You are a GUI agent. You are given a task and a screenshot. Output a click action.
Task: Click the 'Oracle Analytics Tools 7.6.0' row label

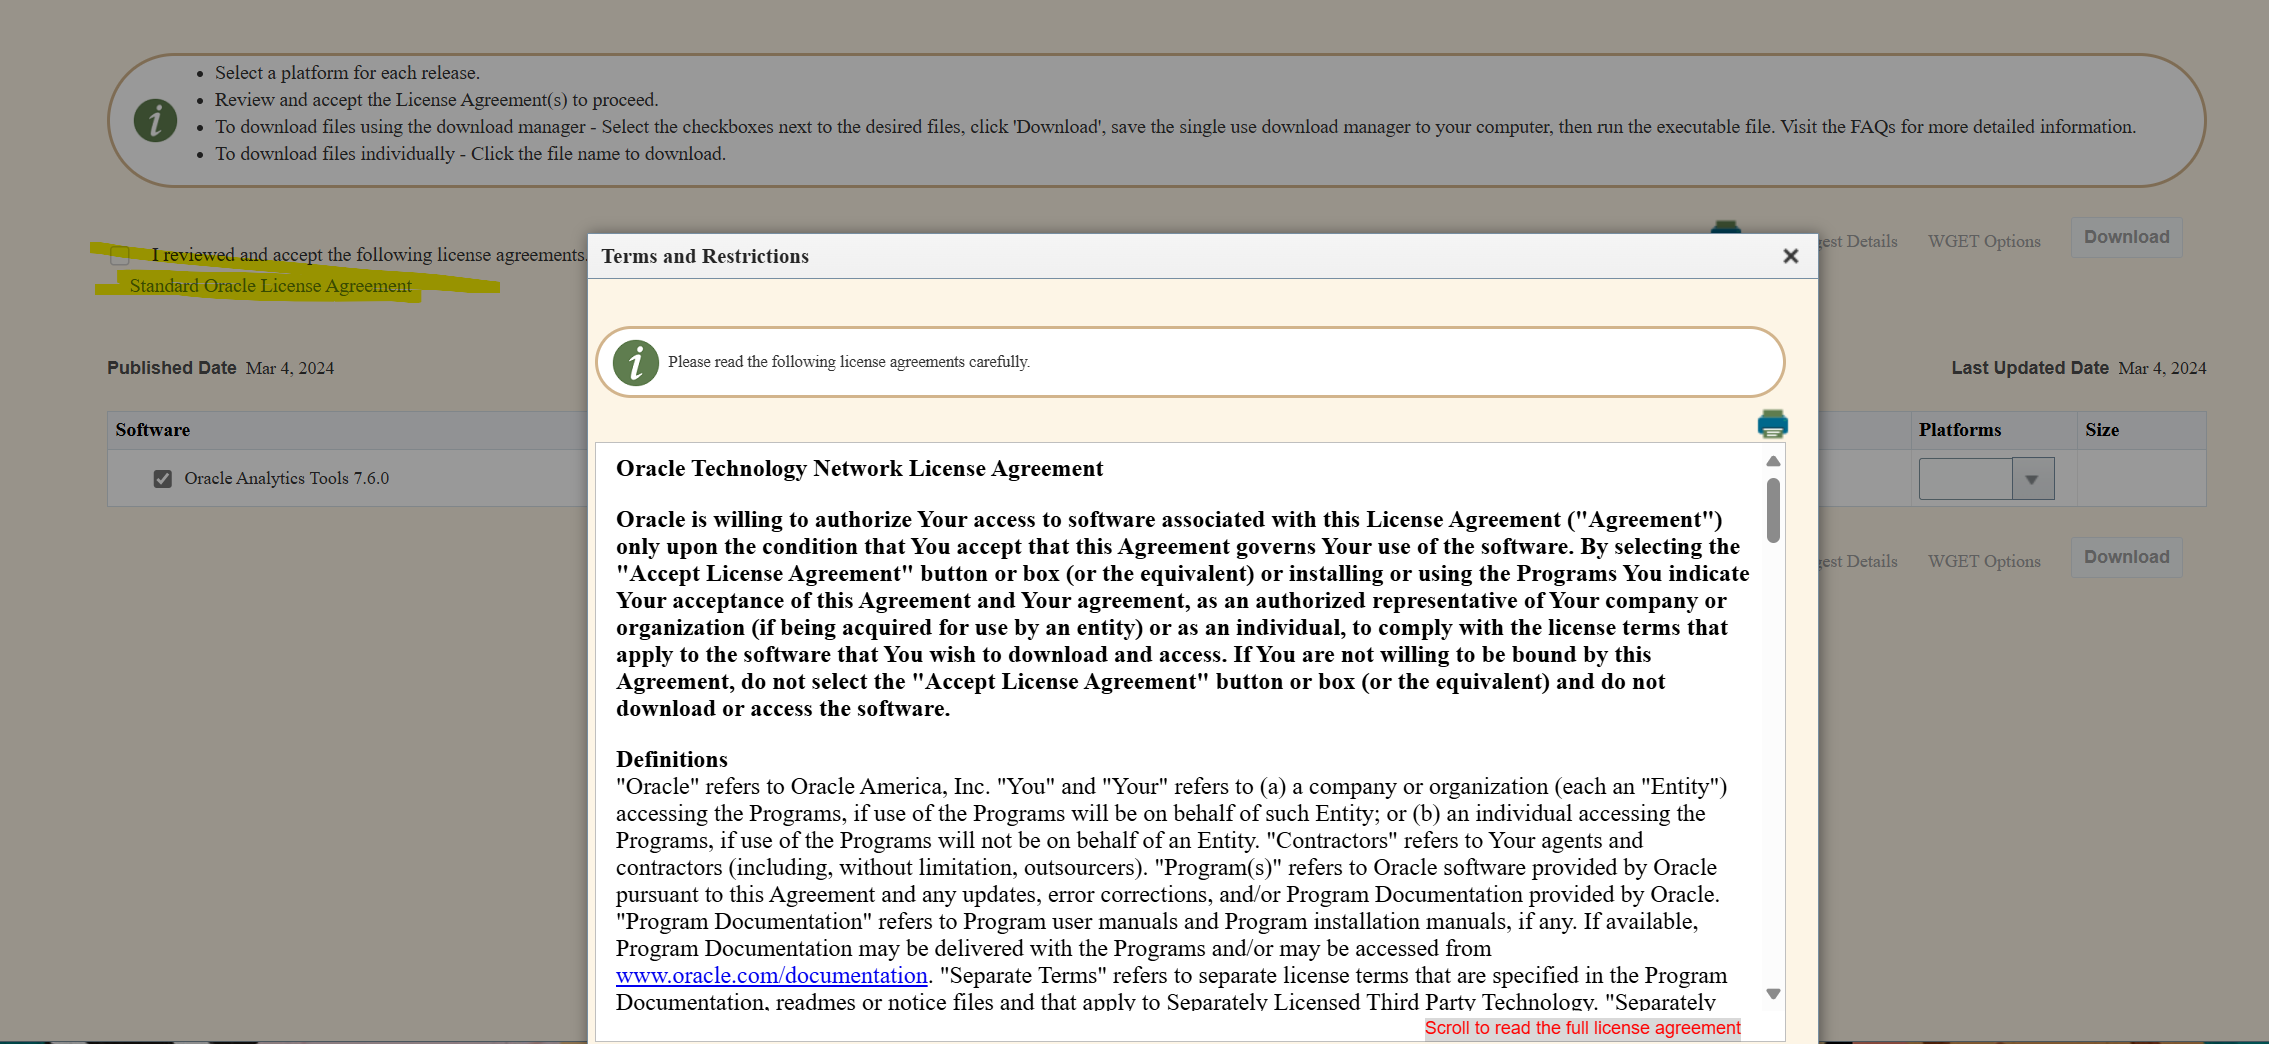[x=286, y=479]
